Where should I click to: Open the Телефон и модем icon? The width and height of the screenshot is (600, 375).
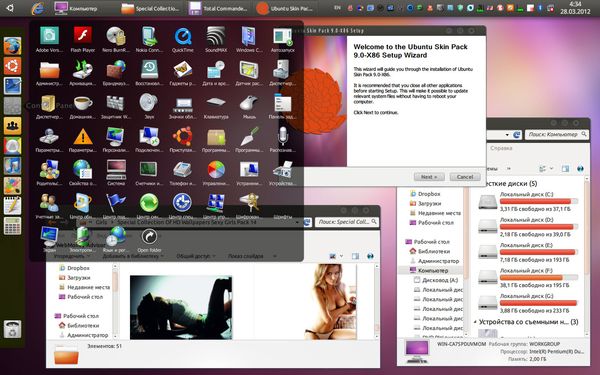(x=183, y=173)
